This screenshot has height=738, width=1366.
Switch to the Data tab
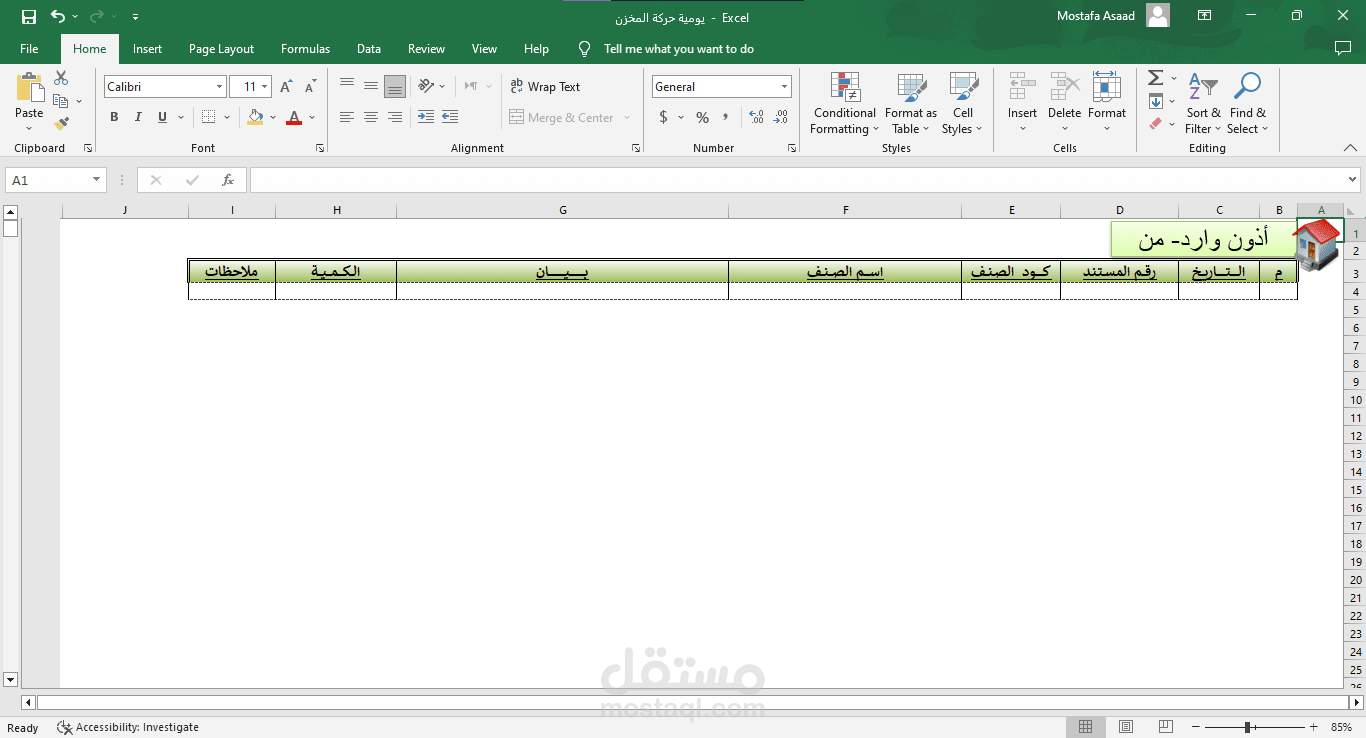coord(369,49)
